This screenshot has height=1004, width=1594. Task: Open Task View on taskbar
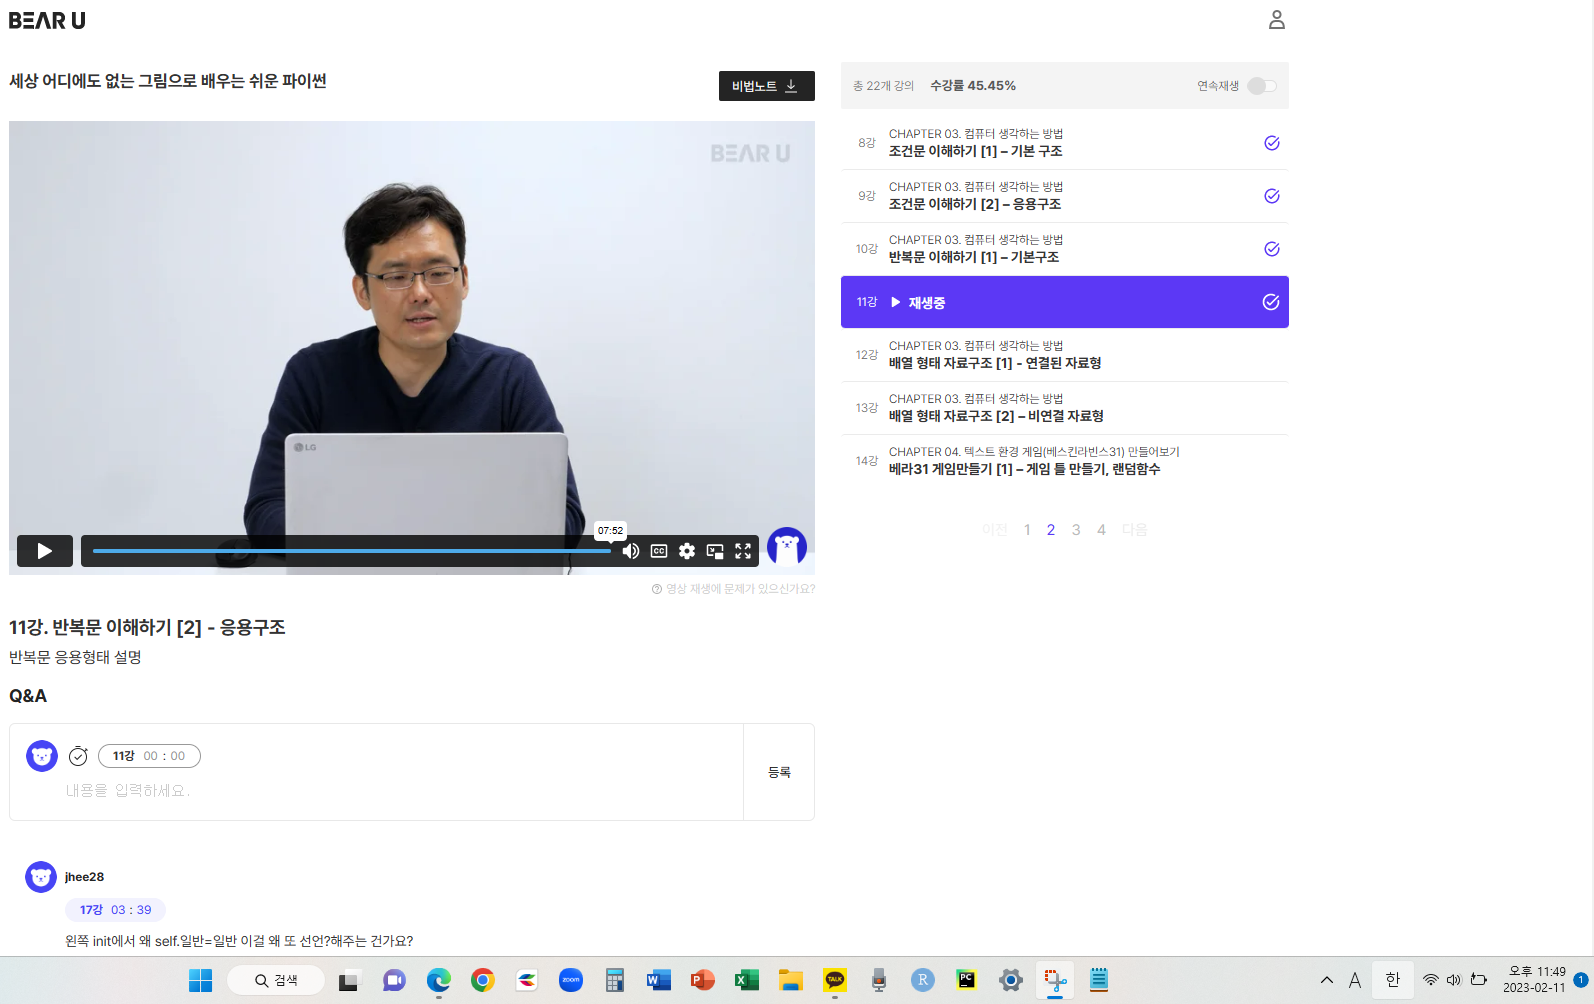348,980
